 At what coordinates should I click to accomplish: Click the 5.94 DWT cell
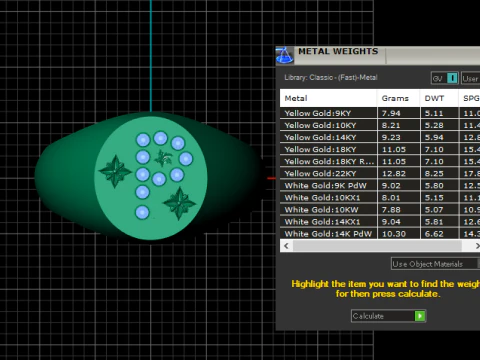pos(439,137)
